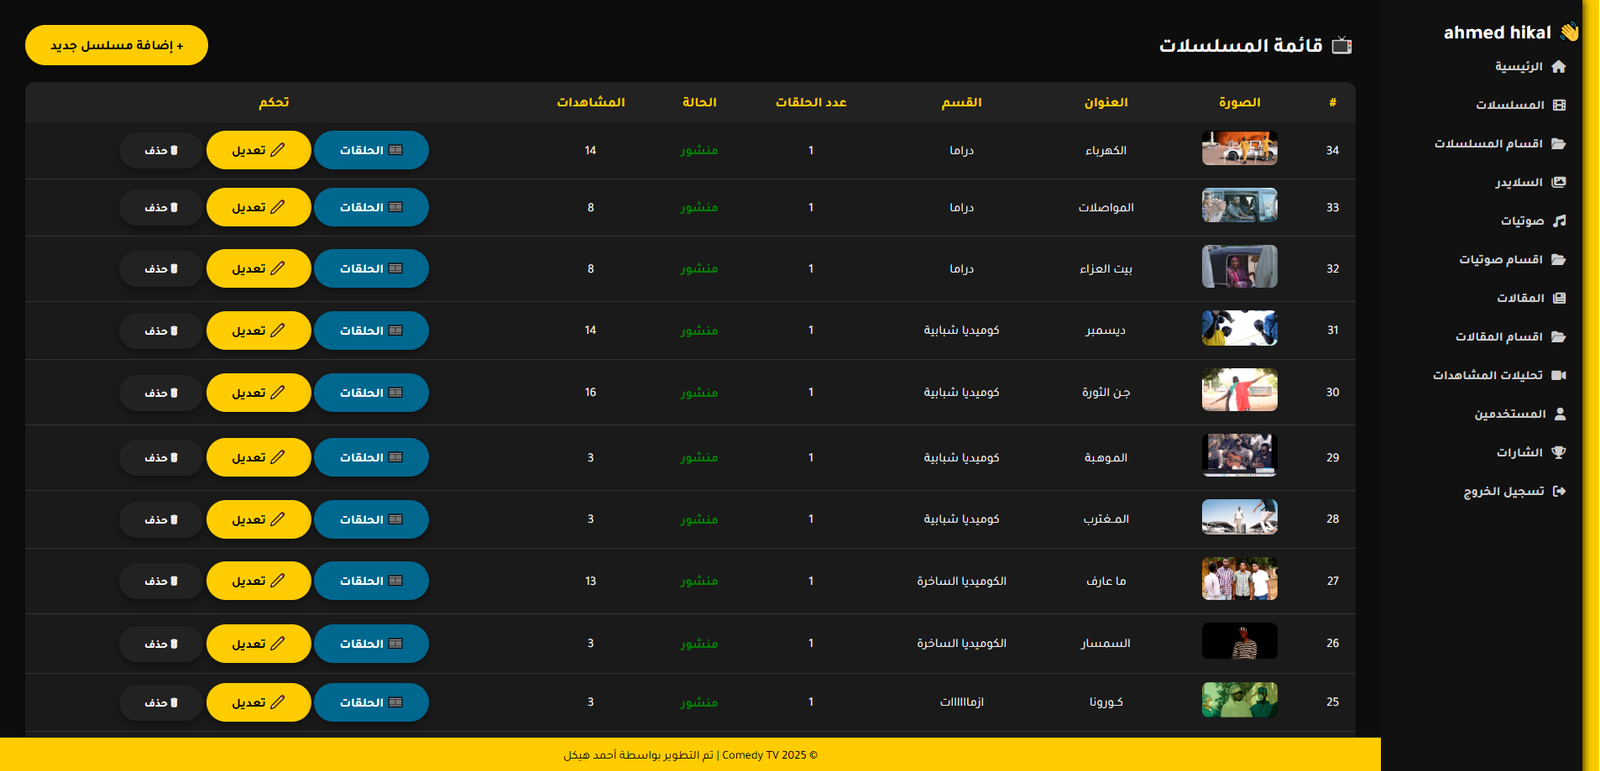Click the thumbnail image of السمسار
Image resolution: width=1600 pixels, height=771 pixels.
(x=1239, y=642)
